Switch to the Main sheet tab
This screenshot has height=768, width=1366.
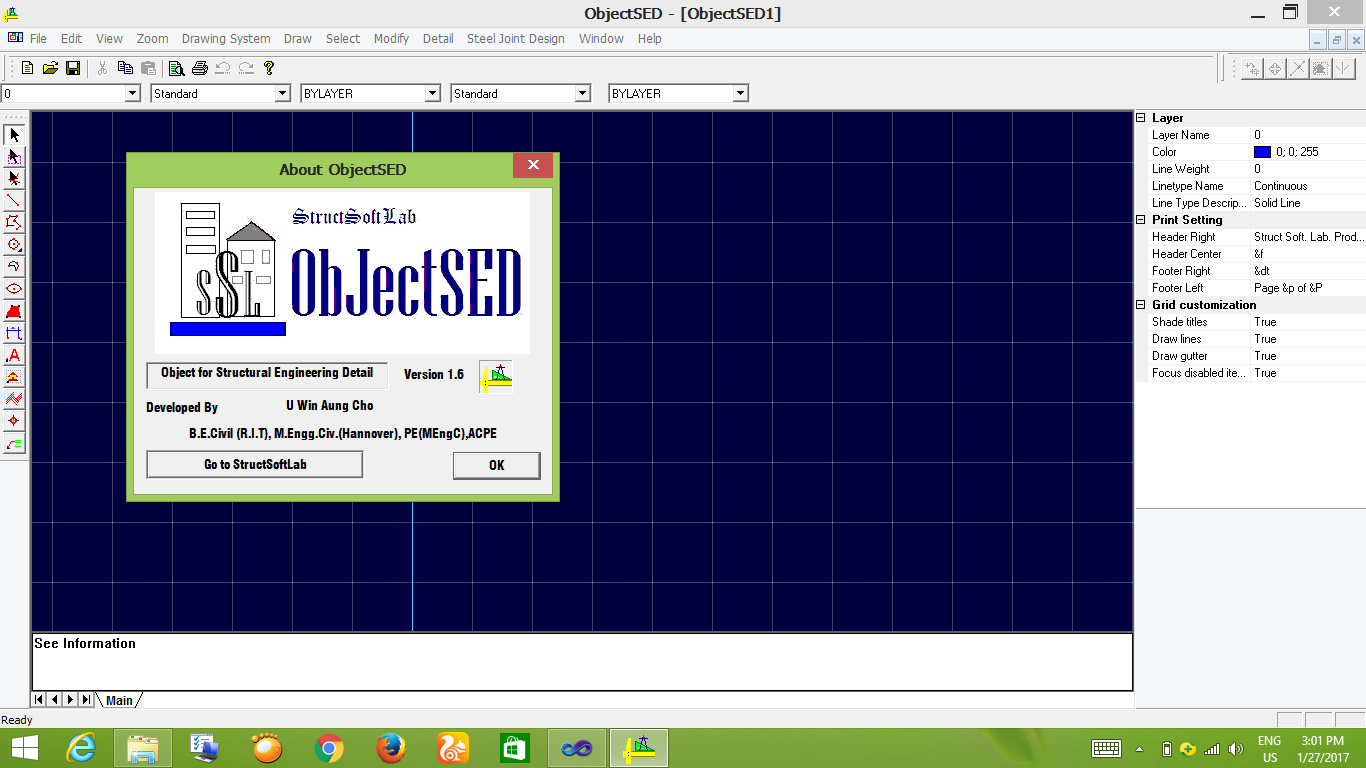(119, 700)
